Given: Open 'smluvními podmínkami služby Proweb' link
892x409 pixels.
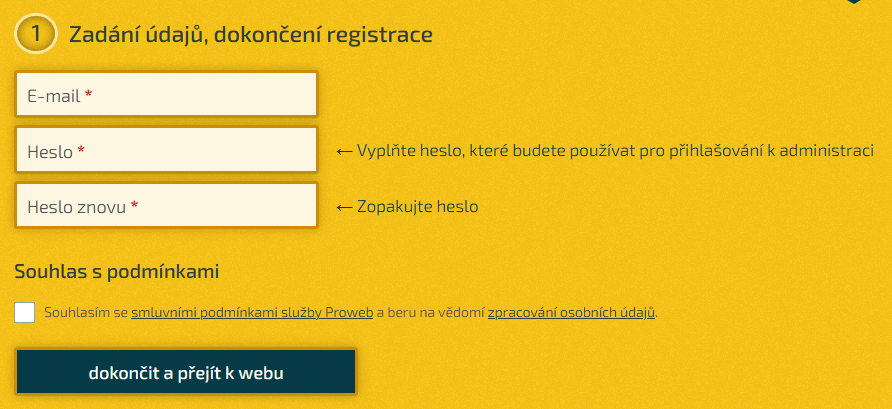Looking at the screenshot, I should pos(252,313).
